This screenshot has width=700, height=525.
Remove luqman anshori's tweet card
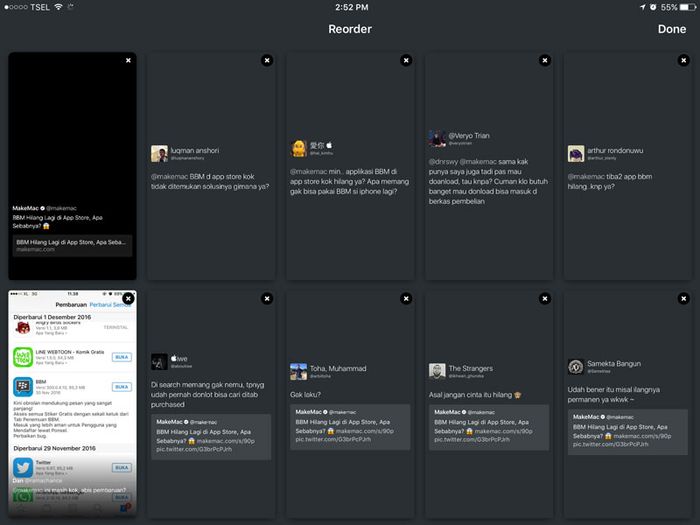tap(267, 60)
